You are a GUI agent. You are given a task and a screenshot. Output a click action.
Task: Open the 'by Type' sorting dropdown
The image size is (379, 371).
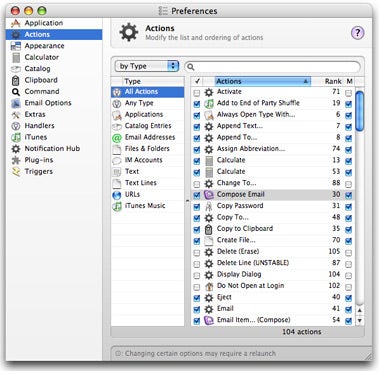coord(147,66)
